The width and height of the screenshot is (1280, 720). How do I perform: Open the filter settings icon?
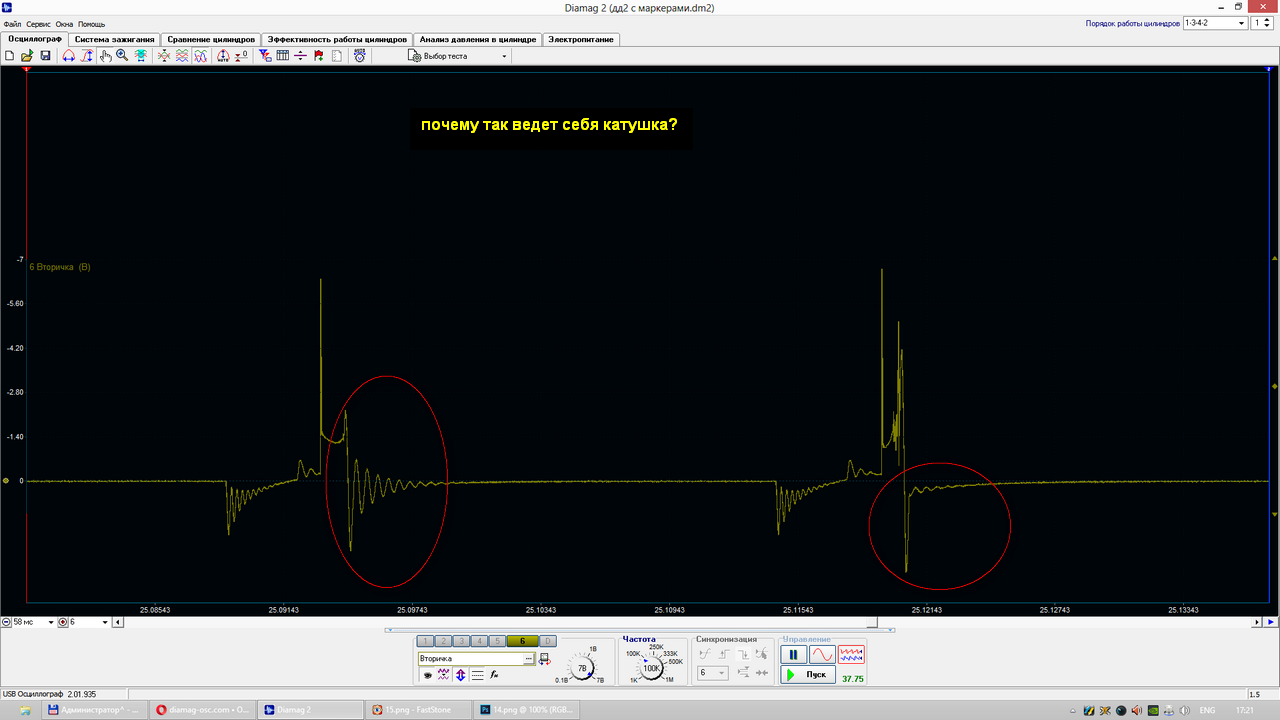(x=266, y=56)
